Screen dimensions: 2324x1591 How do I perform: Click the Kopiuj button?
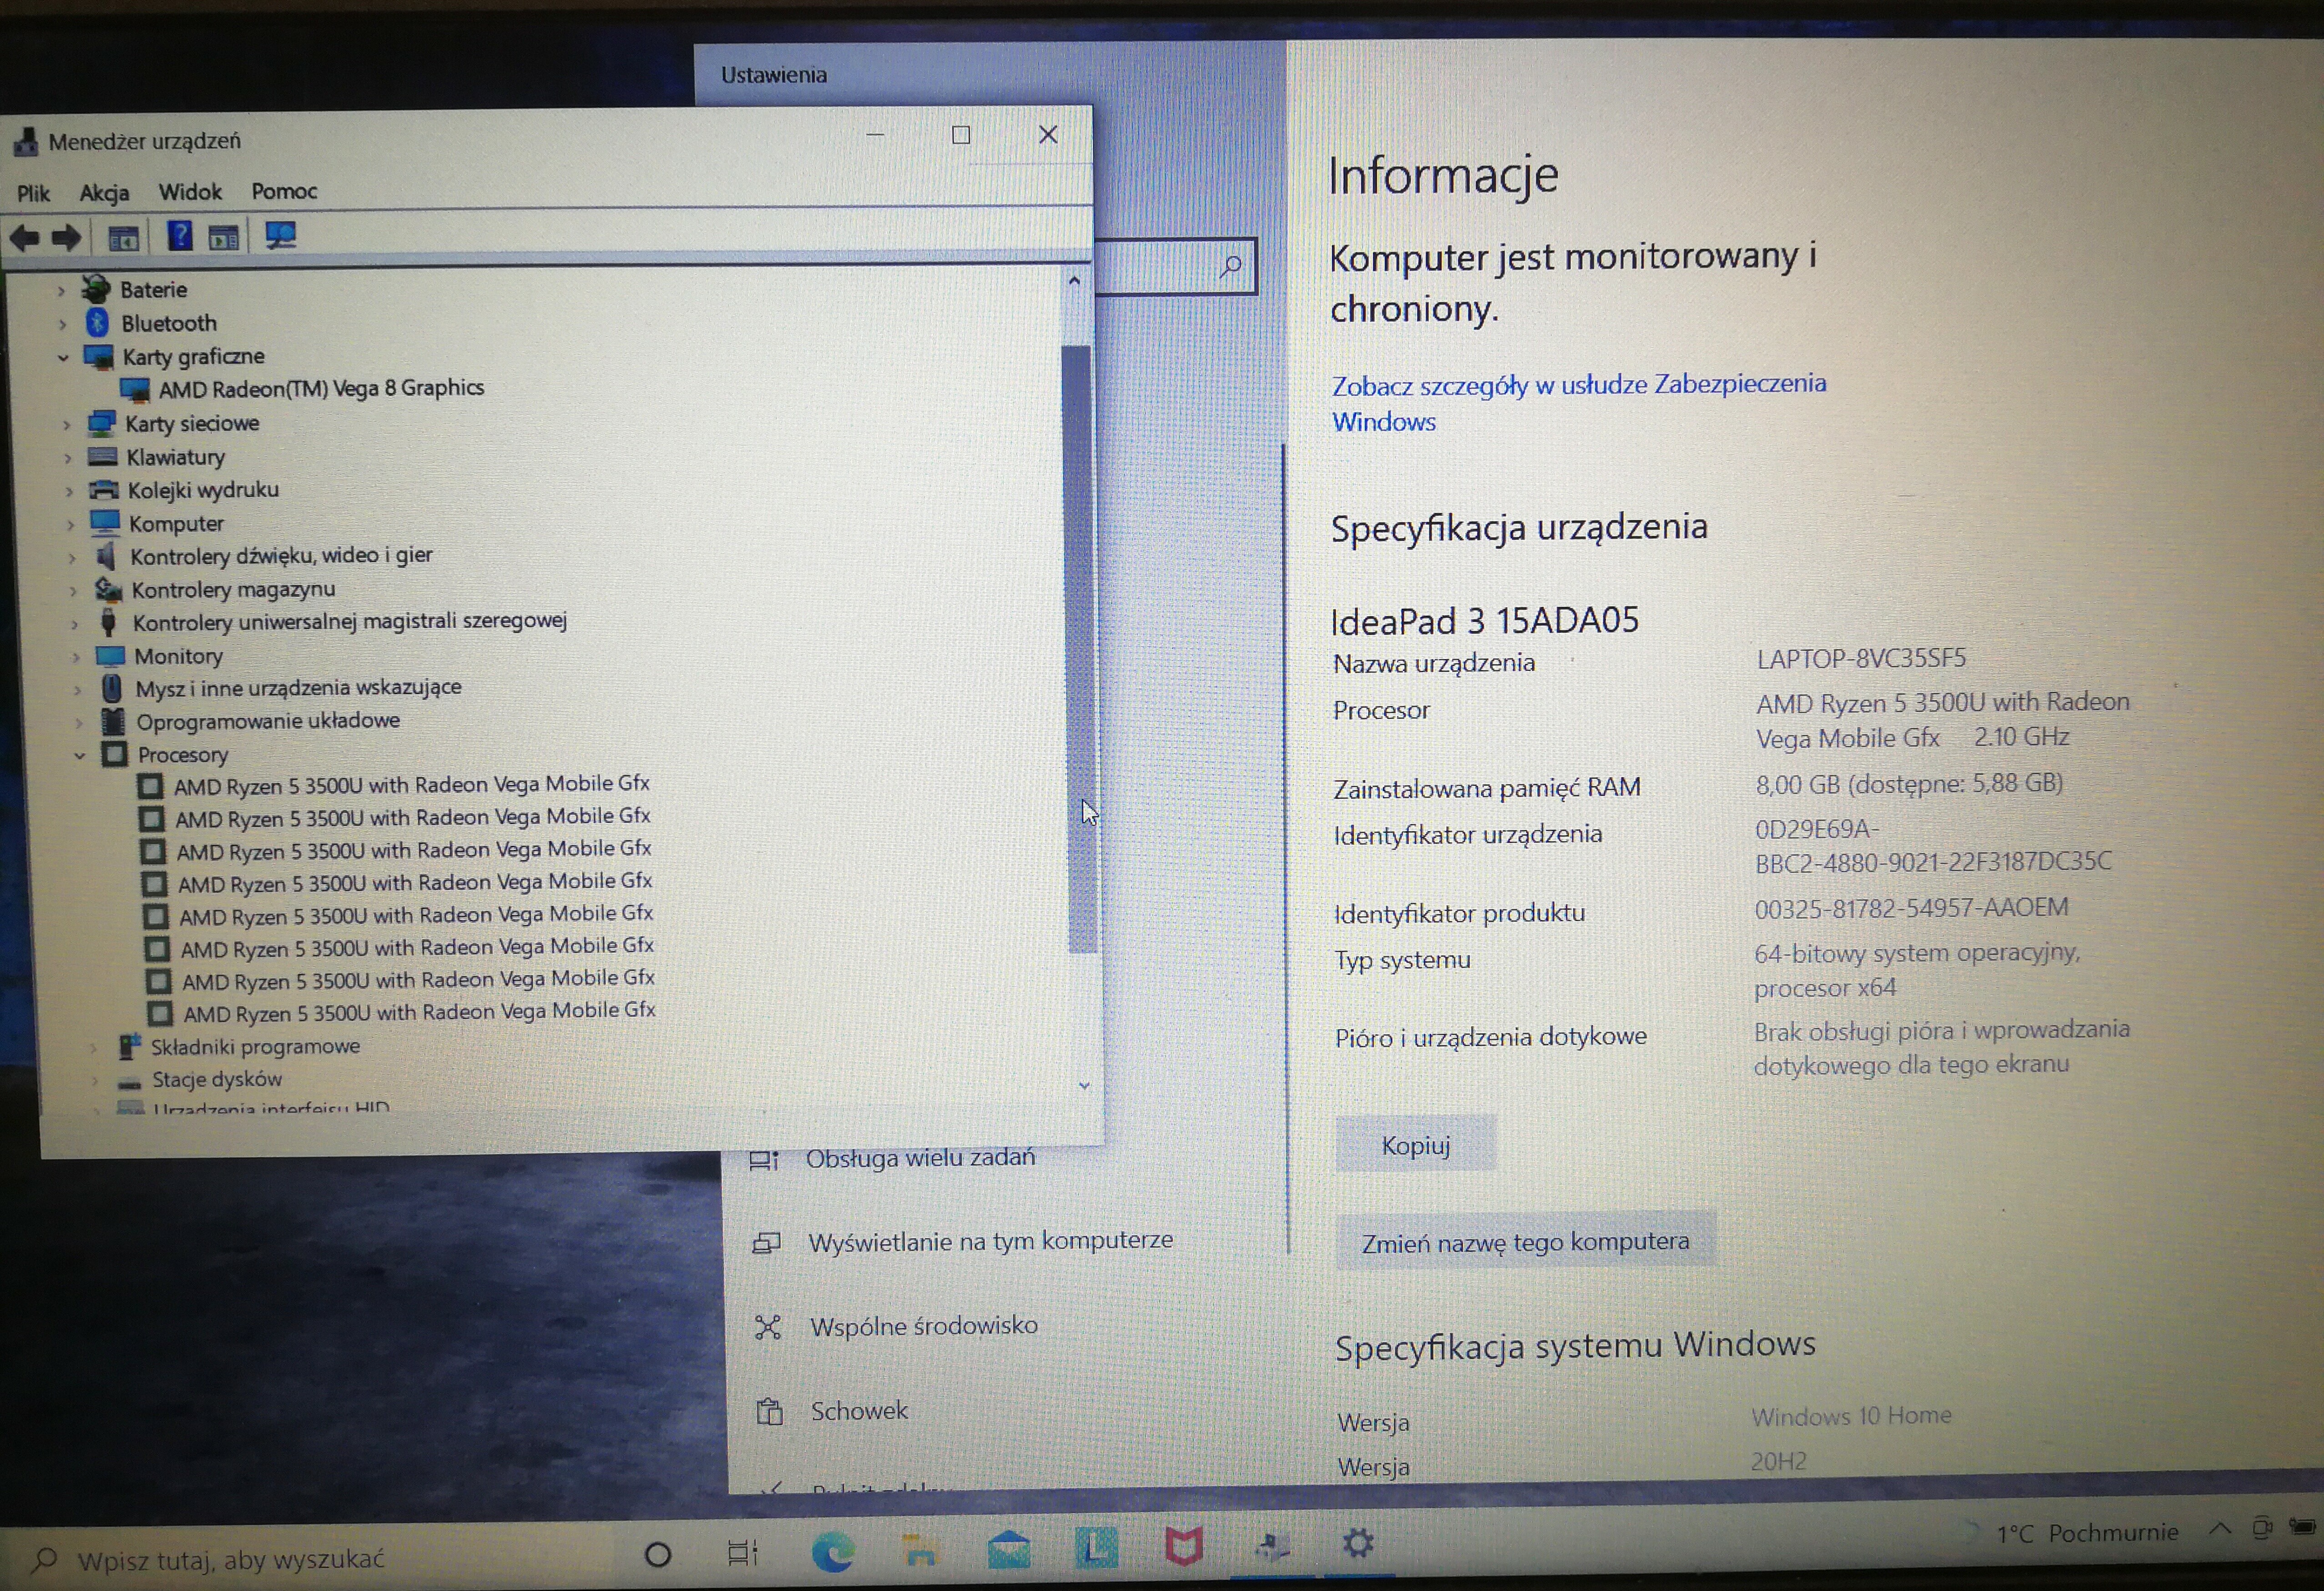tap(1415, 1145)
